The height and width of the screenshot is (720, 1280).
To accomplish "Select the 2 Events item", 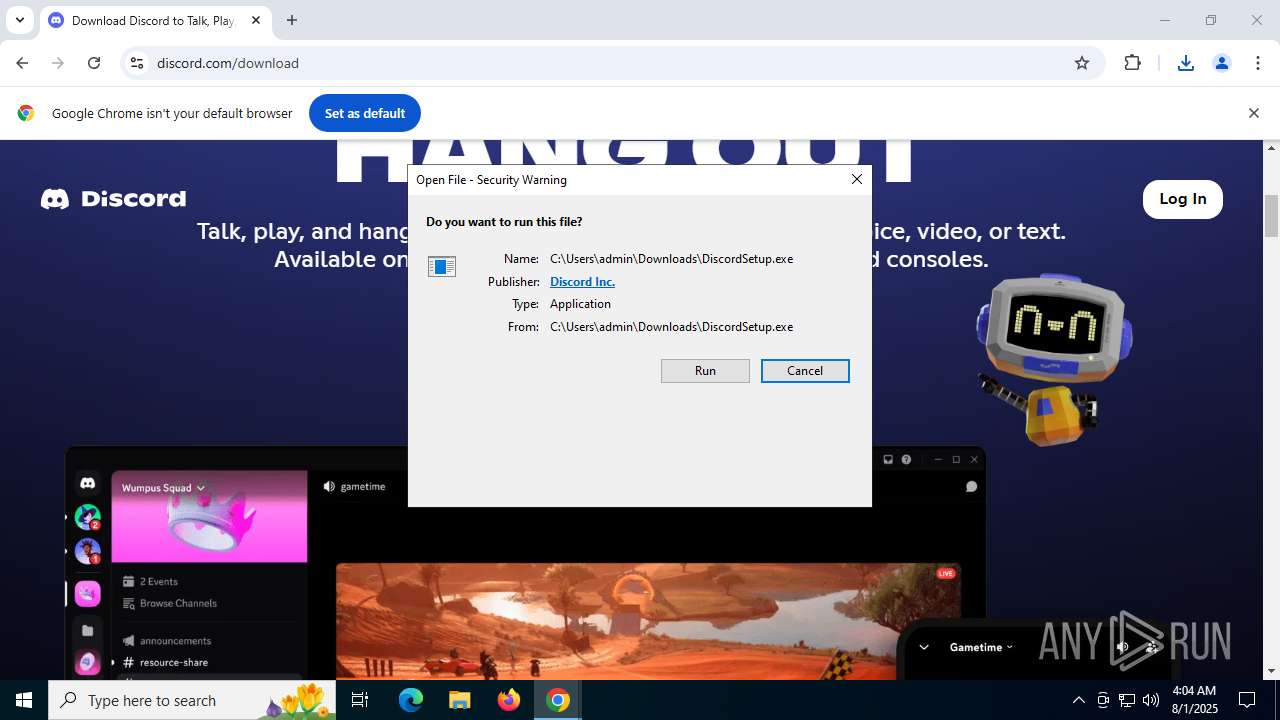I will pyautogui.click(x=150, y=581).
